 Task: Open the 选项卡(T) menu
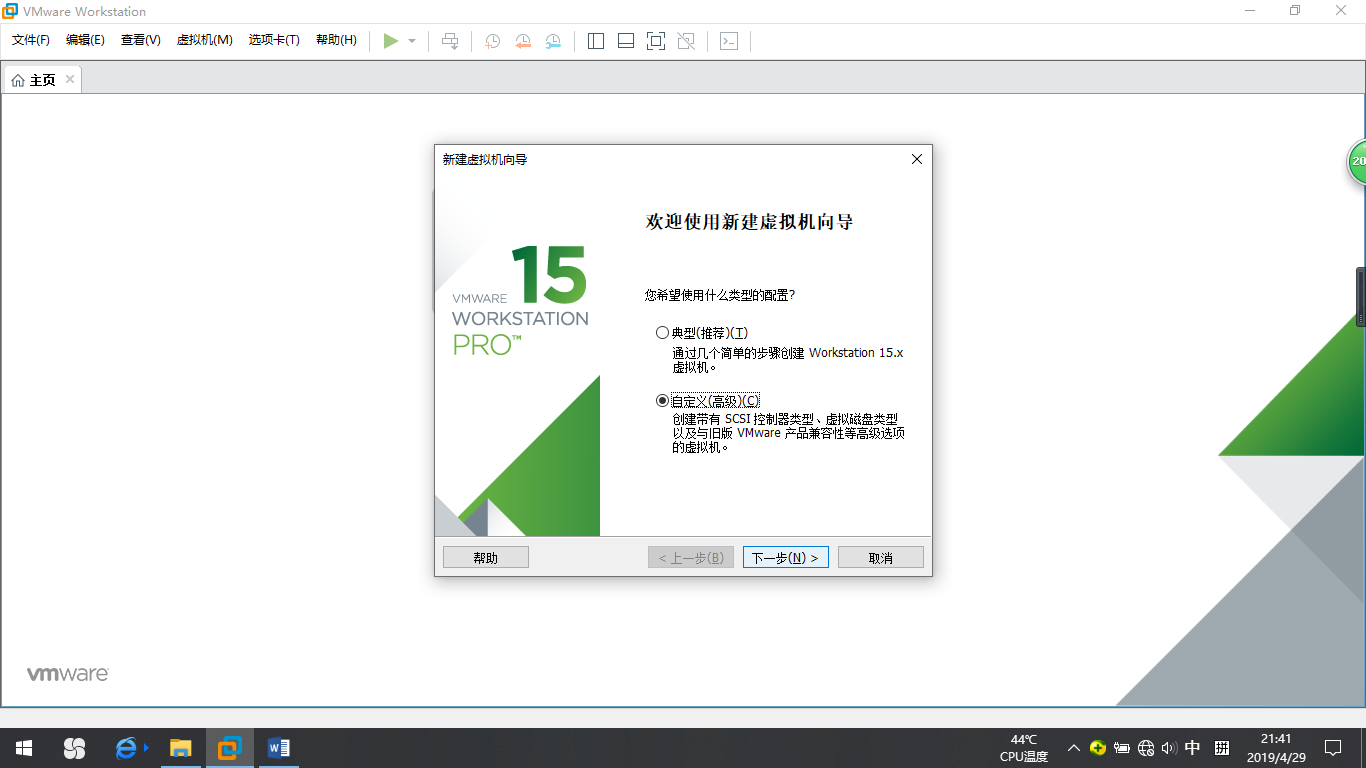coord(274,40)
